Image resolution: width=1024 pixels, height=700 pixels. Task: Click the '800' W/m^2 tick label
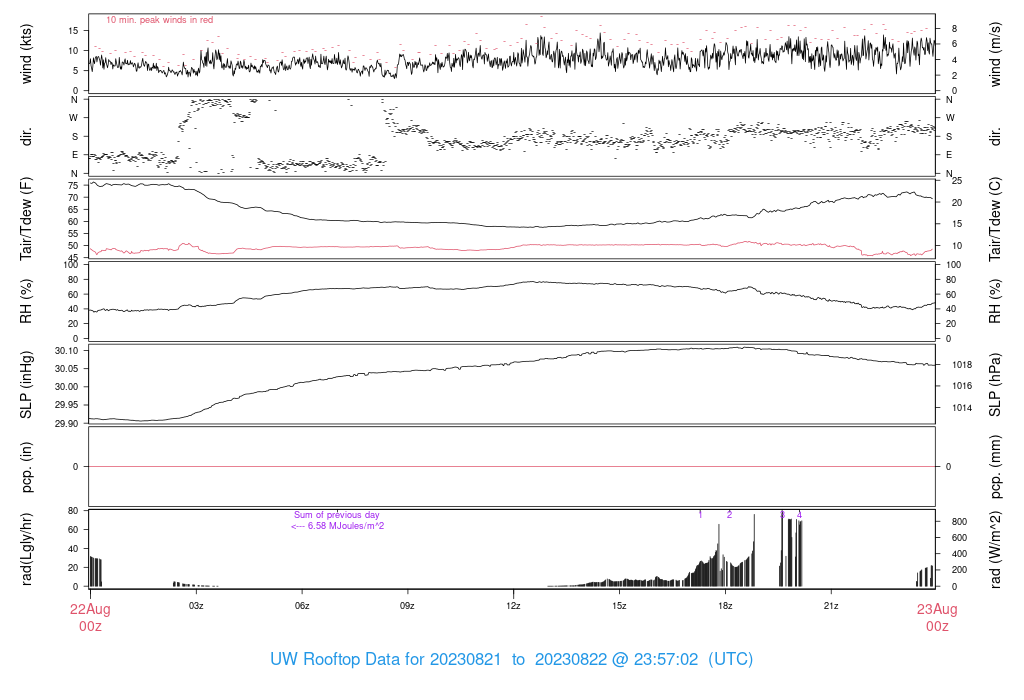pos(959,522)
